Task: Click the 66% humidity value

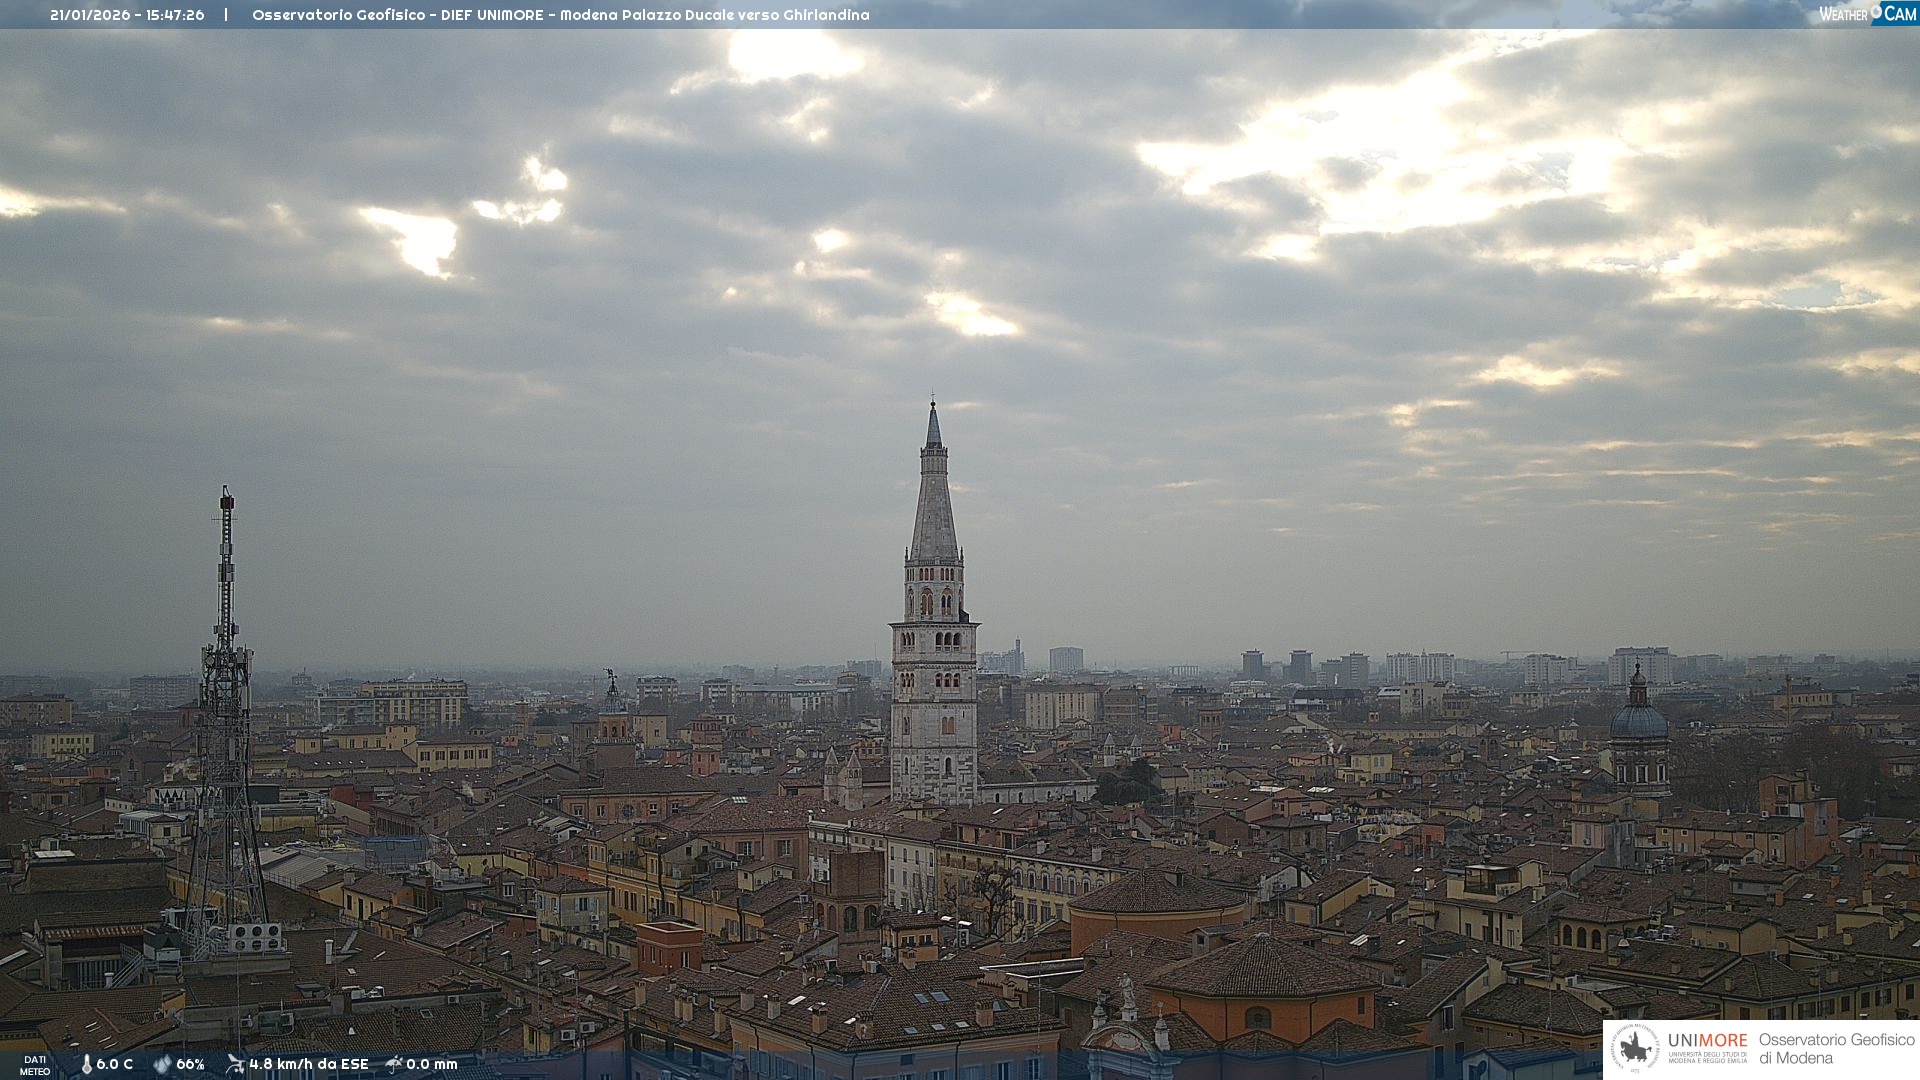Action: point(190,1064)
